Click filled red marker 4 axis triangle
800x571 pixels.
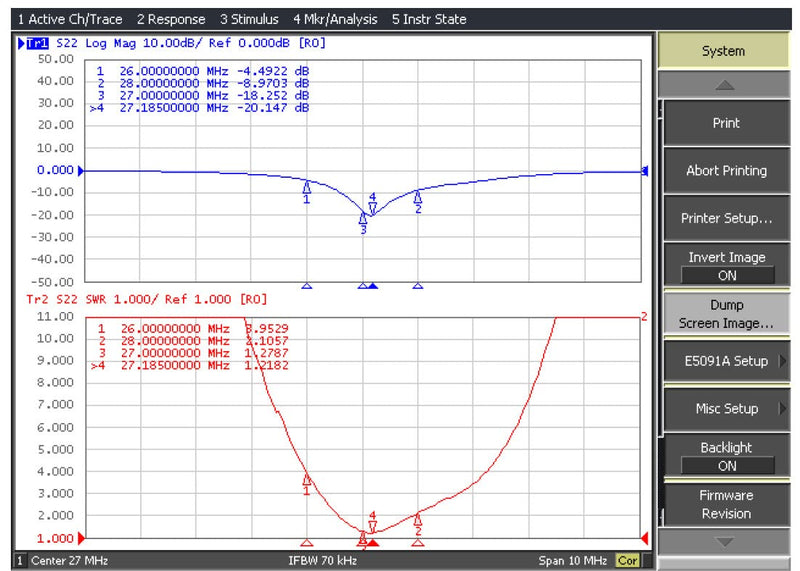[x=373, y=543]
